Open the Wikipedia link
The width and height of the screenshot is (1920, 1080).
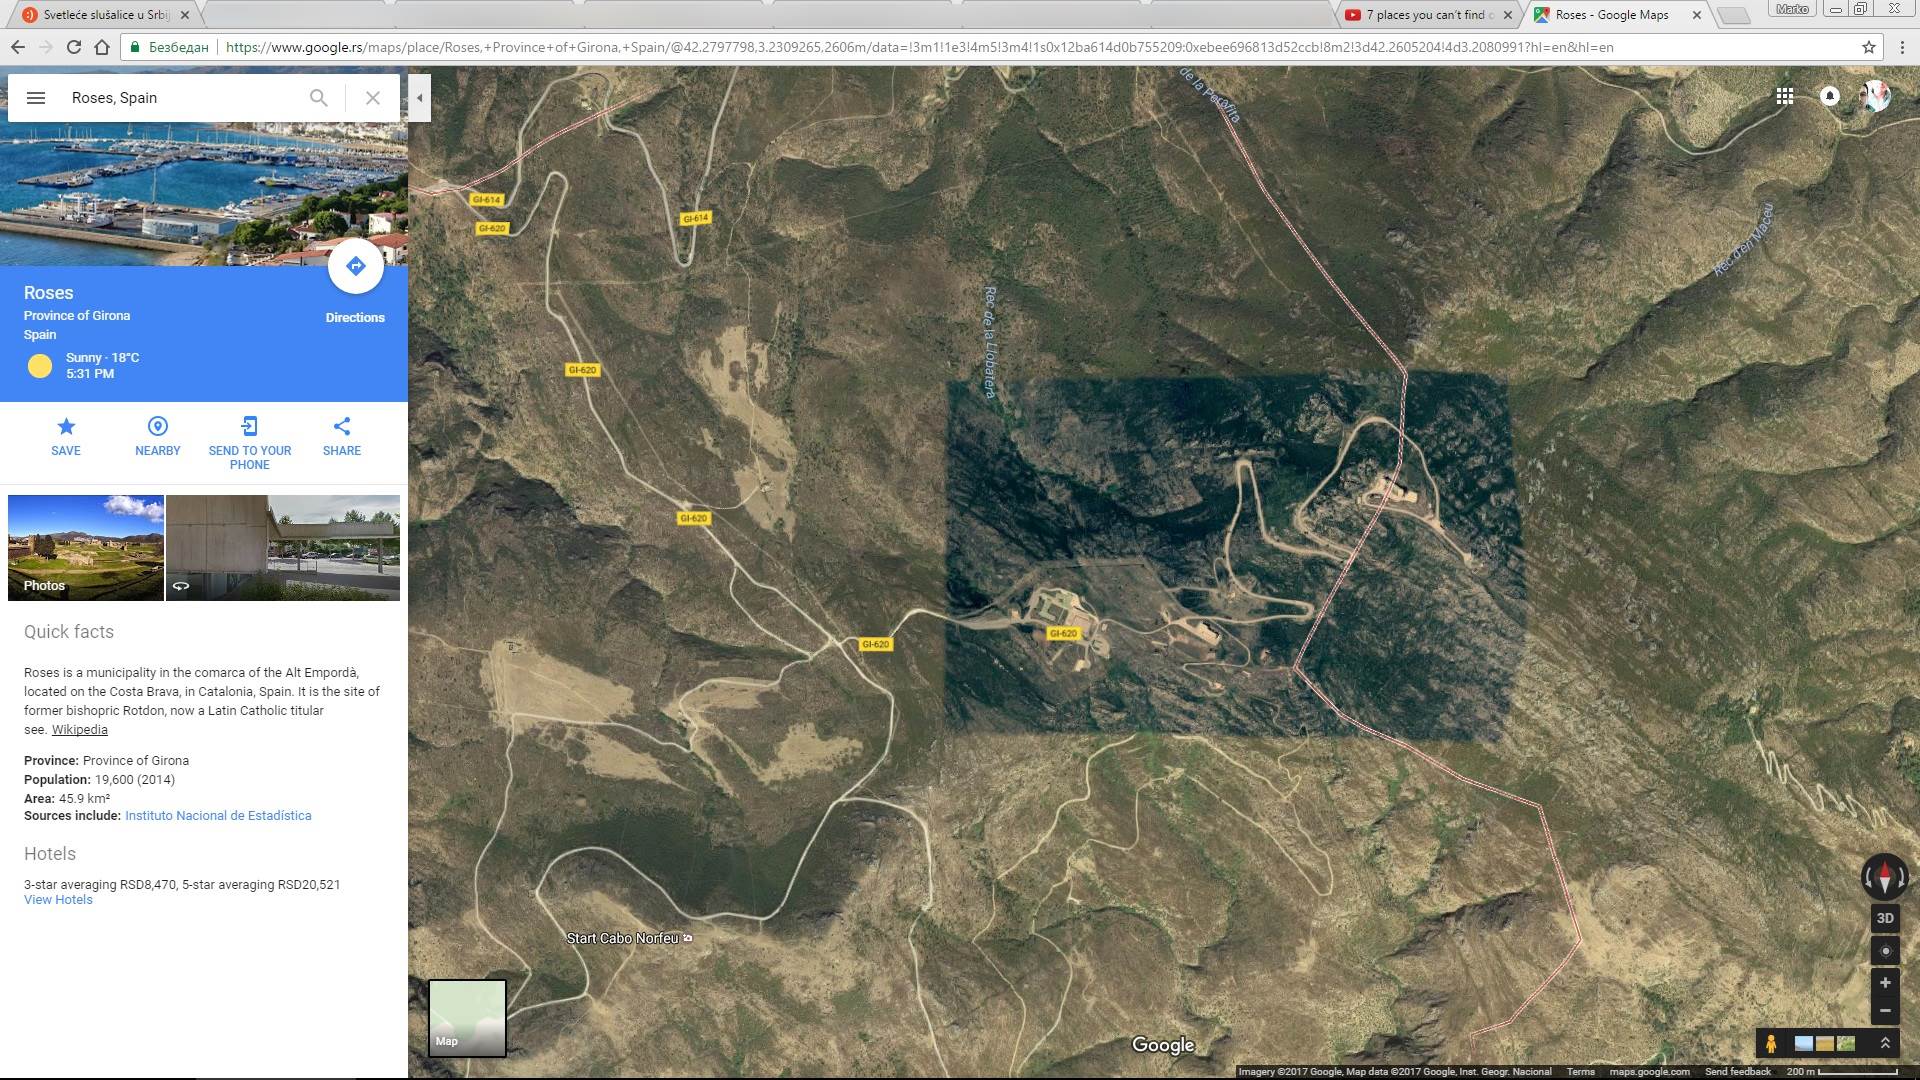[x=79, y=730]
